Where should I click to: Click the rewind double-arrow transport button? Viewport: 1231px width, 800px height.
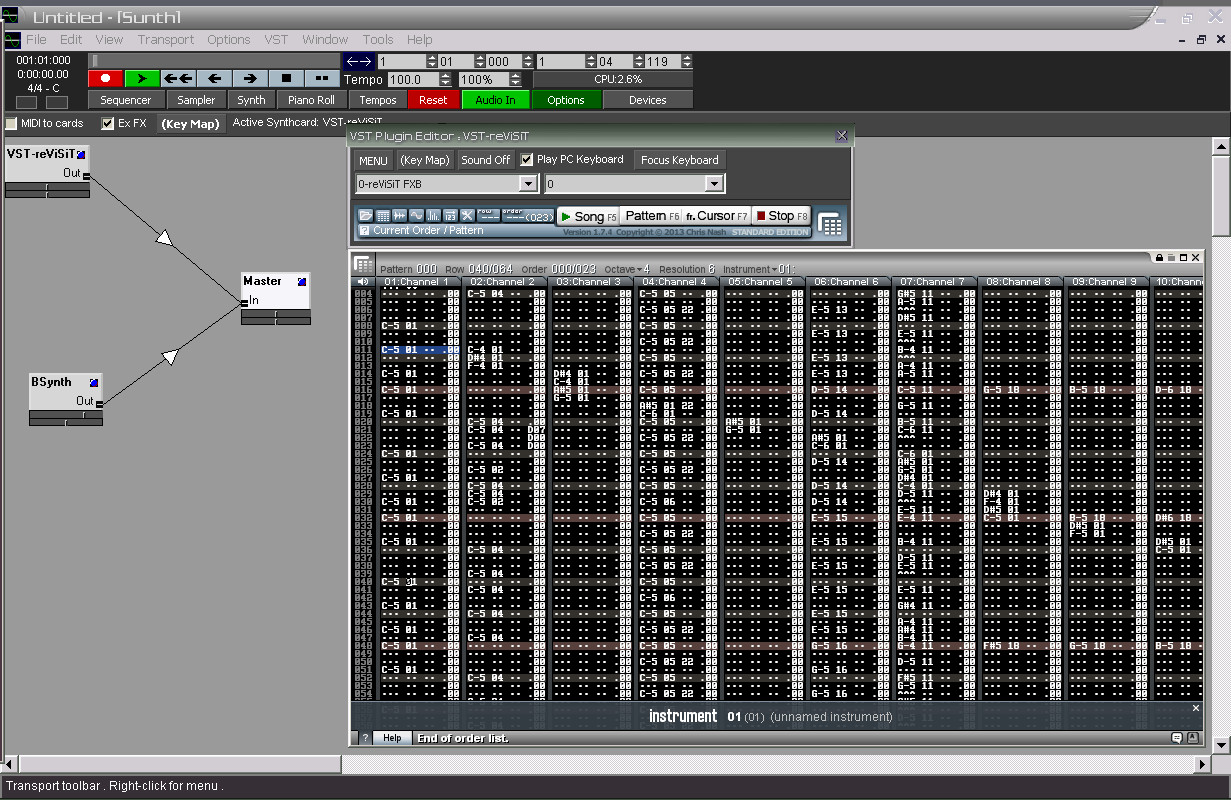point(178,79)
